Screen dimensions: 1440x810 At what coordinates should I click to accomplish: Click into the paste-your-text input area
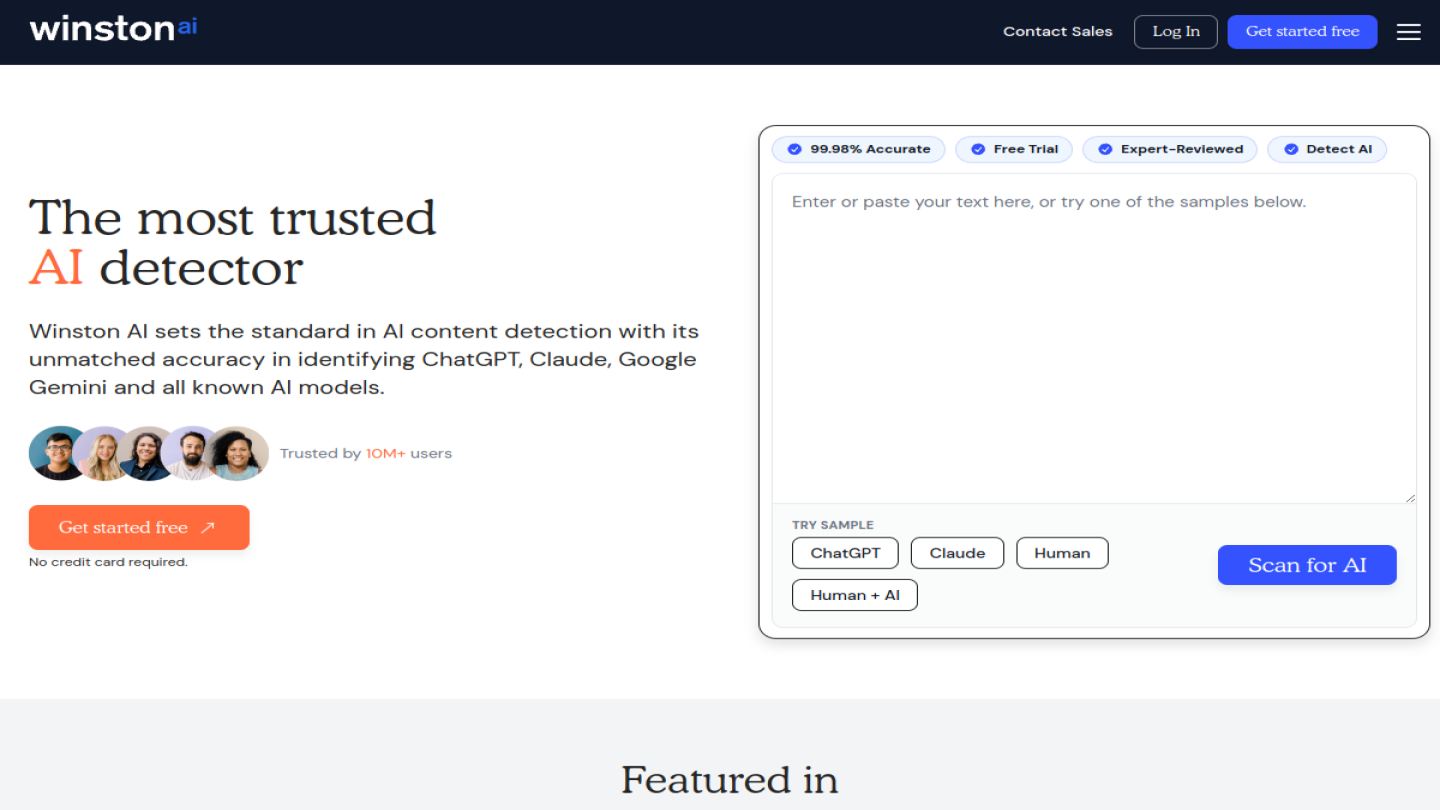tap(1094, 338)
